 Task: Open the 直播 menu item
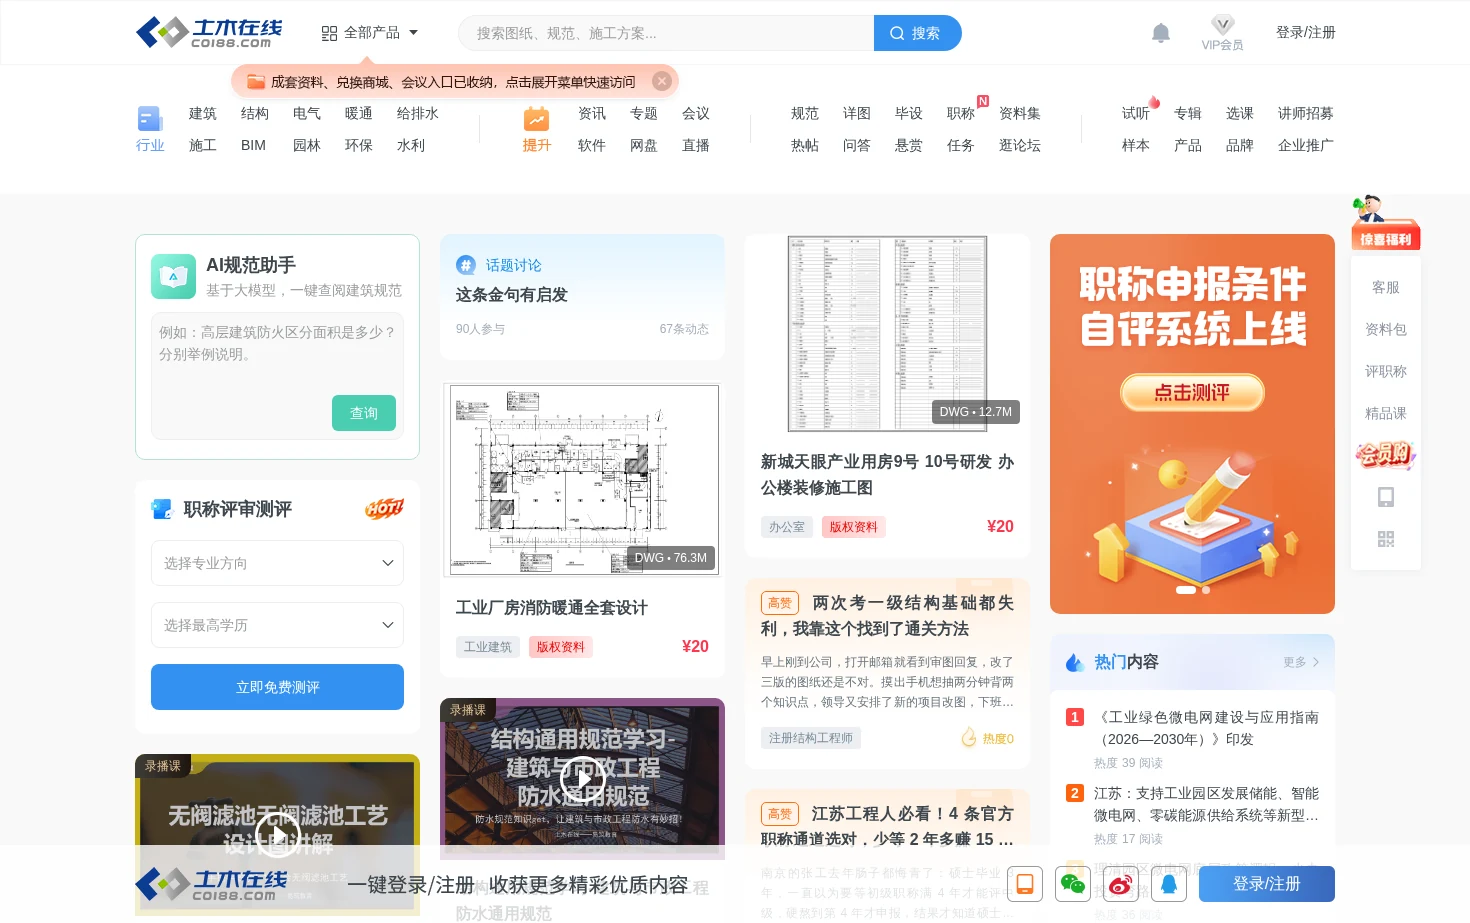(x=696, y=145)
